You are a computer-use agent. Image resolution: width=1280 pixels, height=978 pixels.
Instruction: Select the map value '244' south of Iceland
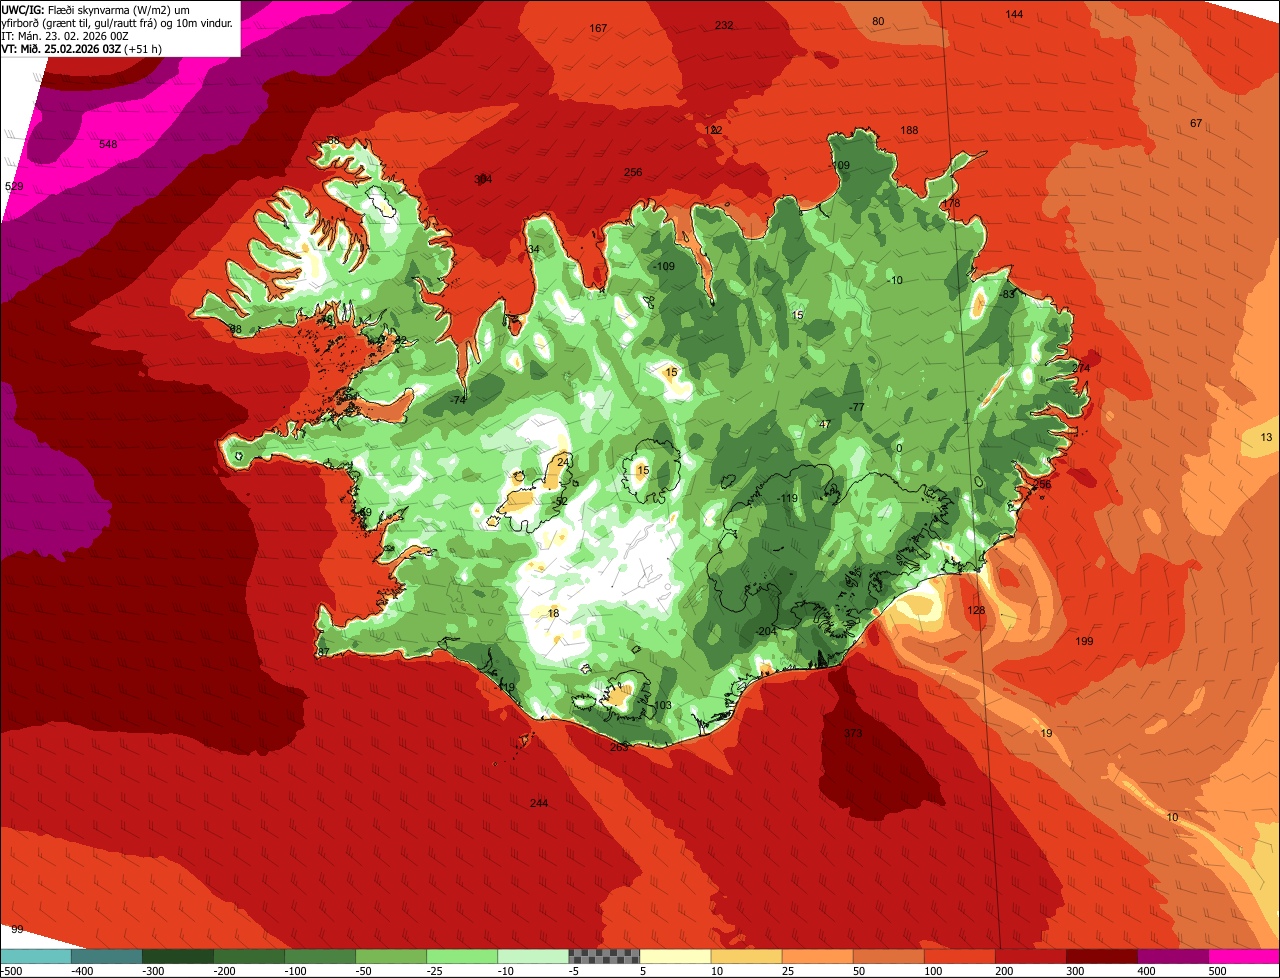(x=539, y=803)
